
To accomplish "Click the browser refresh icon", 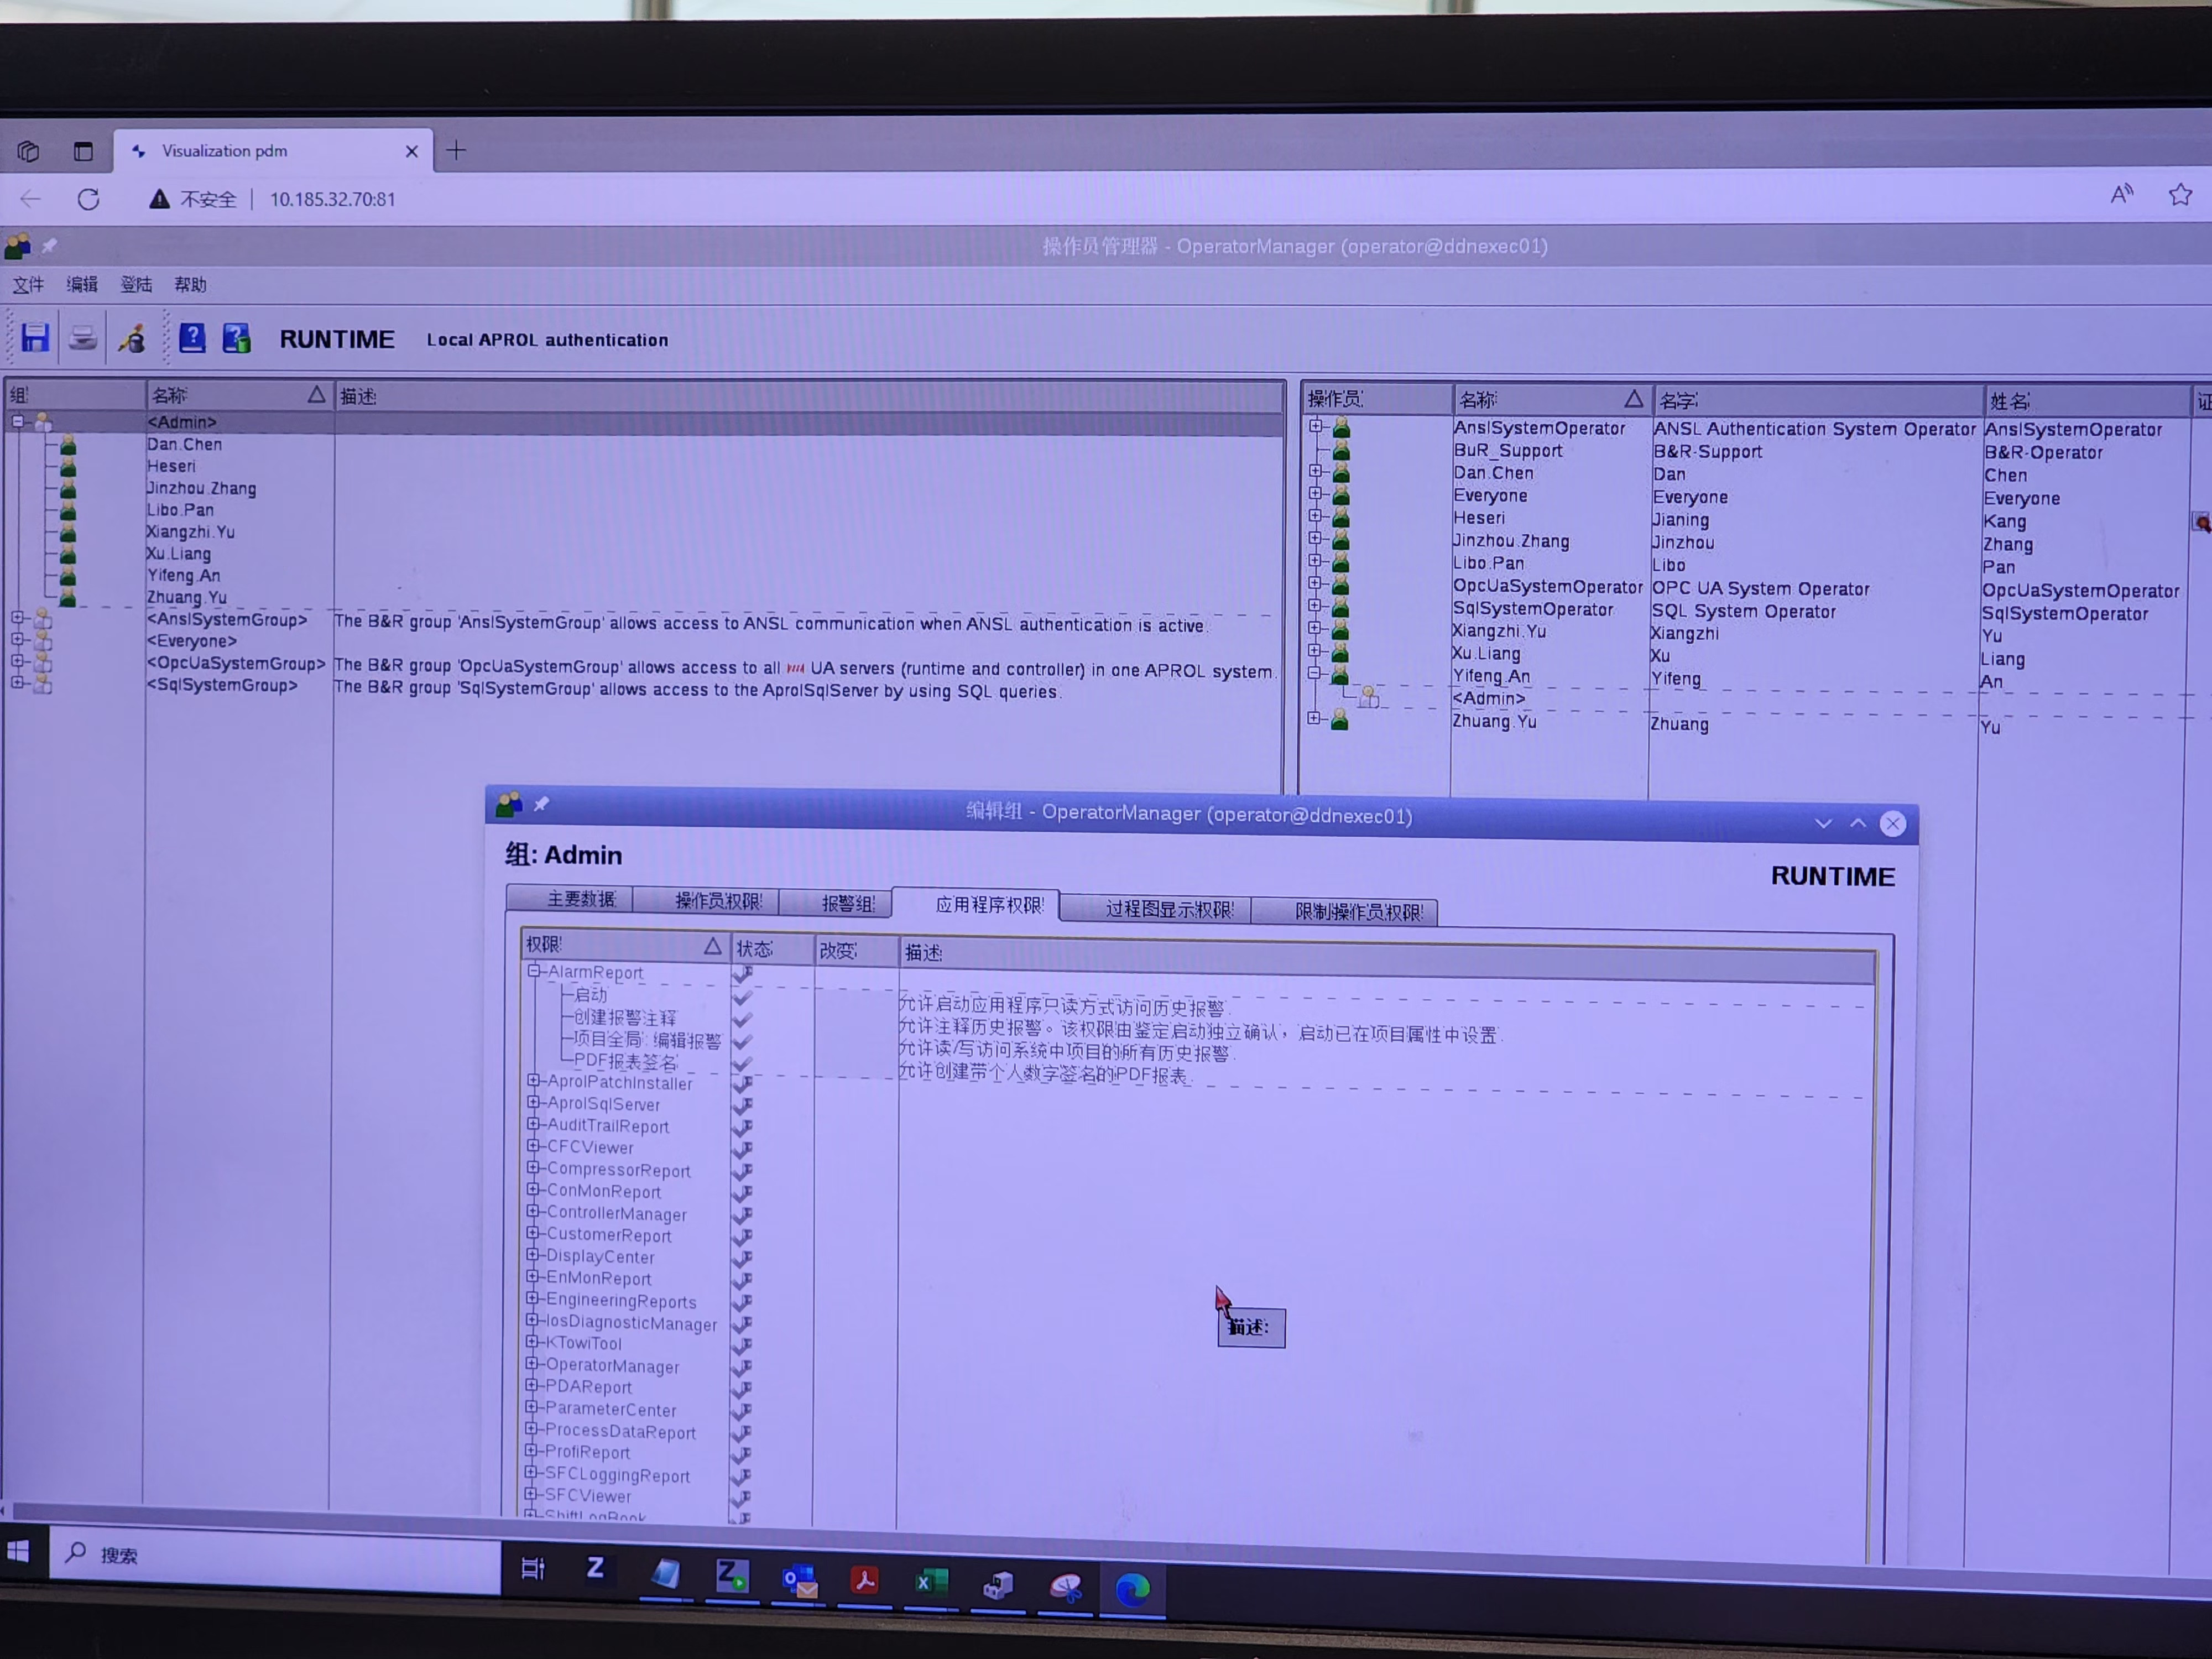I will (88, 199).
